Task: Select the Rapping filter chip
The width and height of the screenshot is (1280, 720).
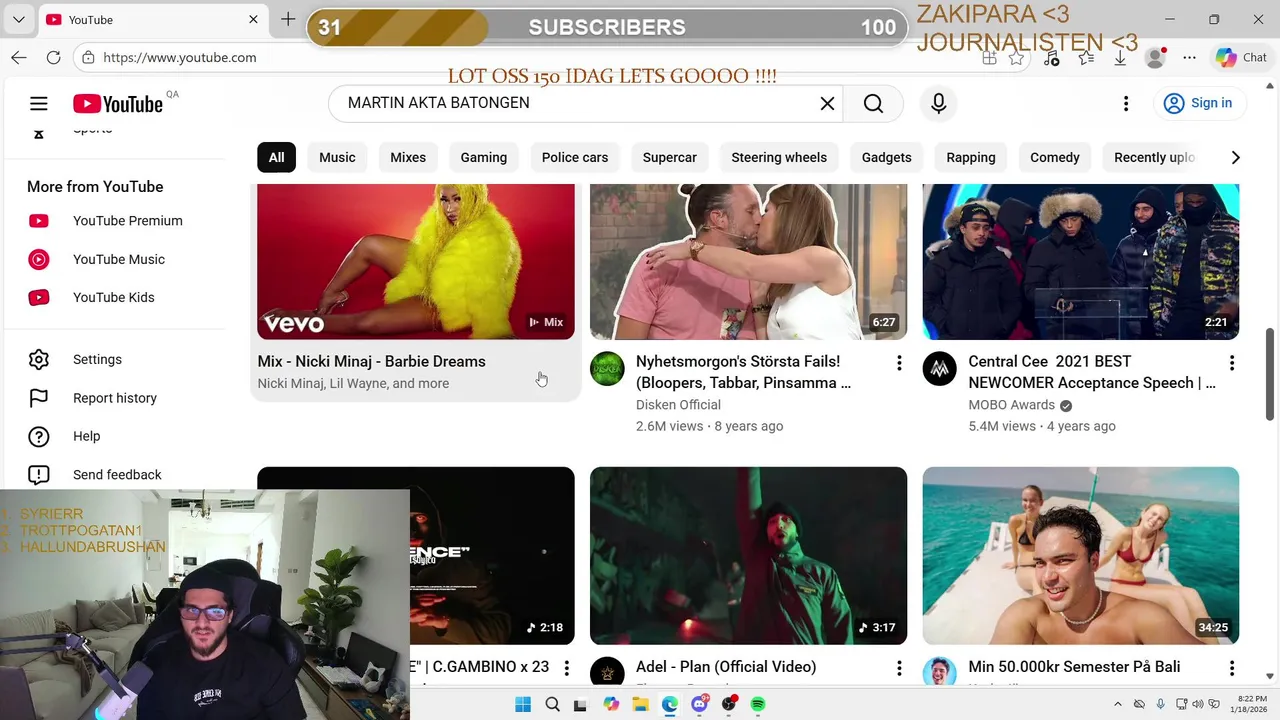Action: pos(971,157)
